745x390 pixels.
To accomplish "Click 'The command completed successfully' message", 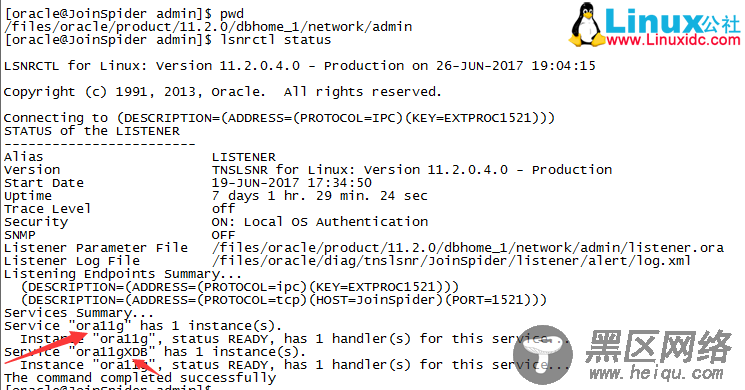I will [x=140, y=378].
